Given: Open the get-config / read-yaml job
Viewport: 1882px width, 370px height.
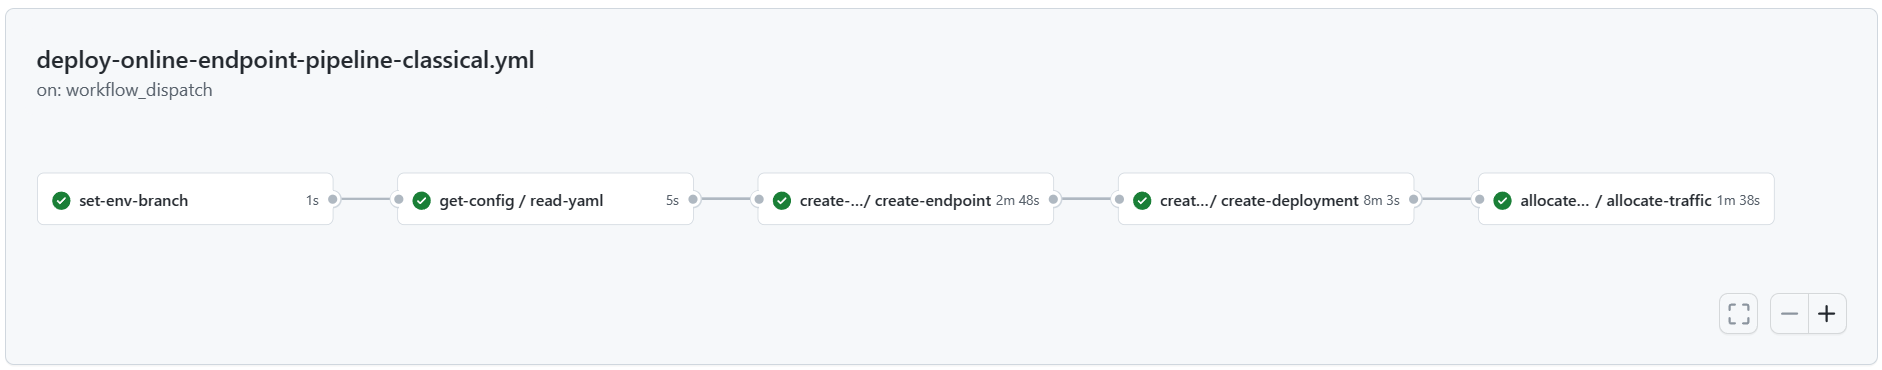Looking at the screenshot, I should 545,199.
